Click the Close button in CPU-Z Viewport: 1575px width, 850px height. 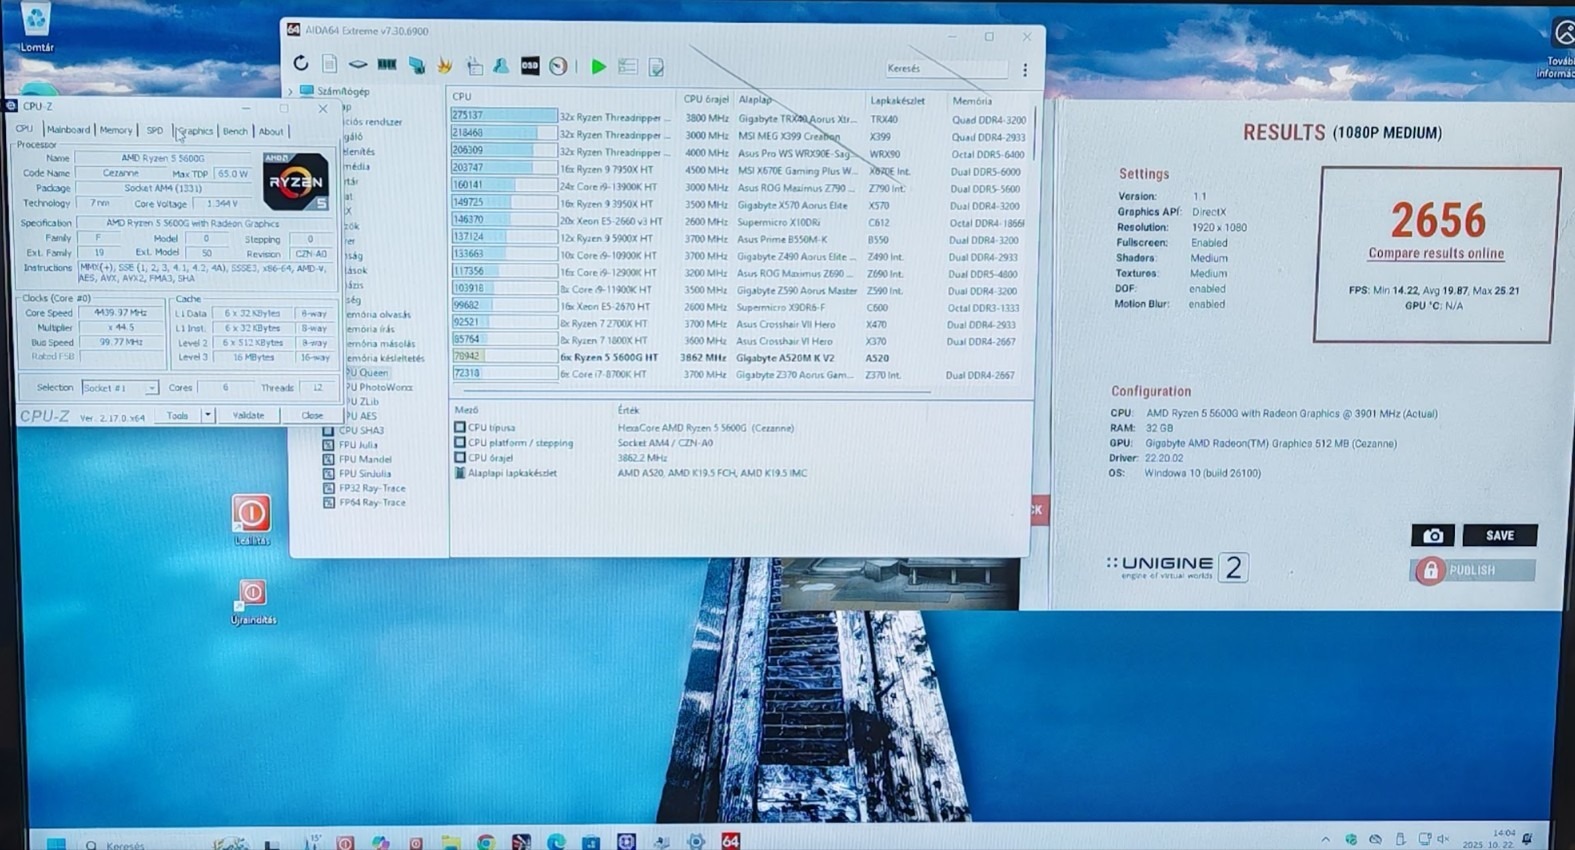312,415
